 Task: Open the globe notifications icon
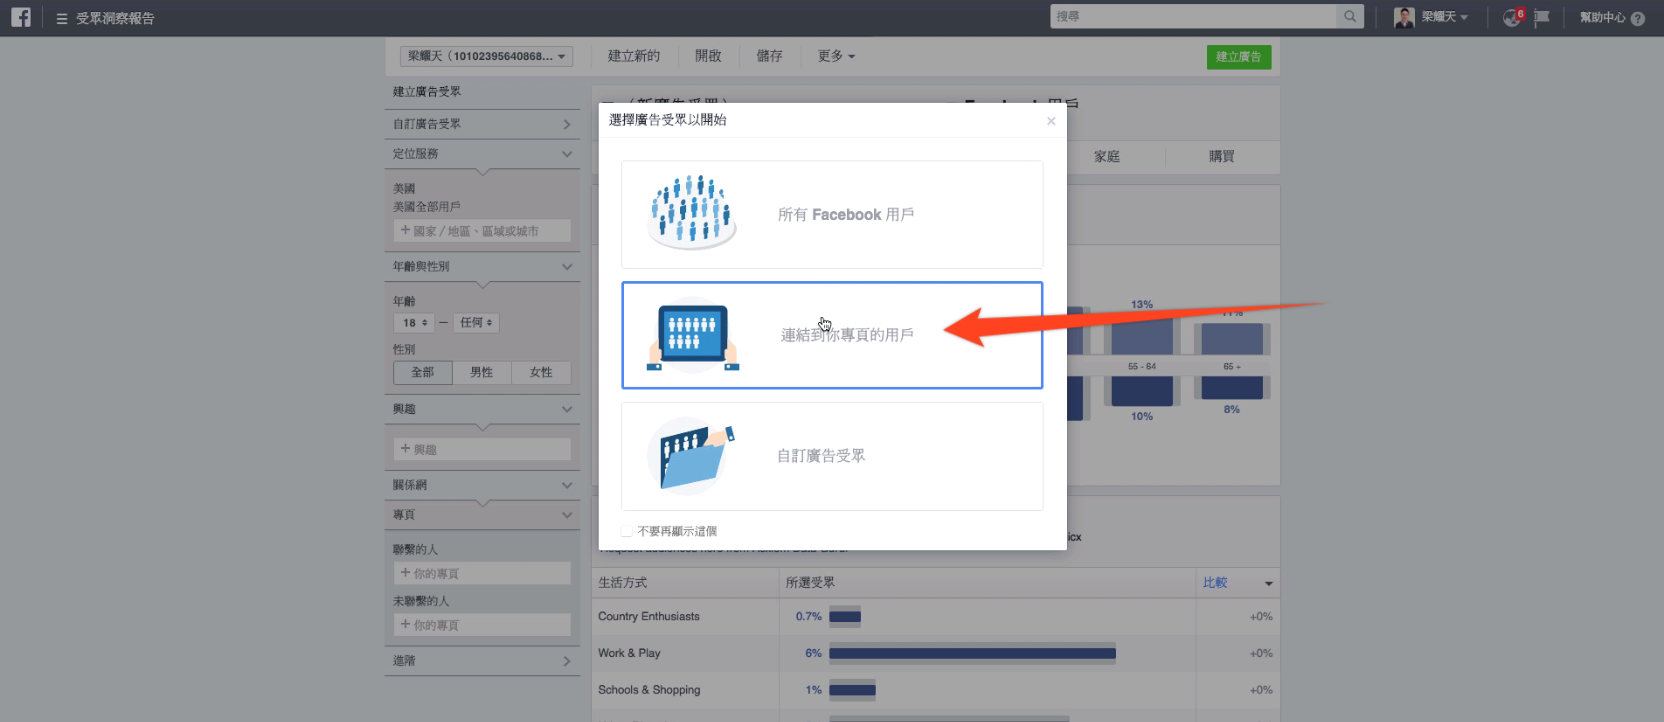coord(1512,17)
